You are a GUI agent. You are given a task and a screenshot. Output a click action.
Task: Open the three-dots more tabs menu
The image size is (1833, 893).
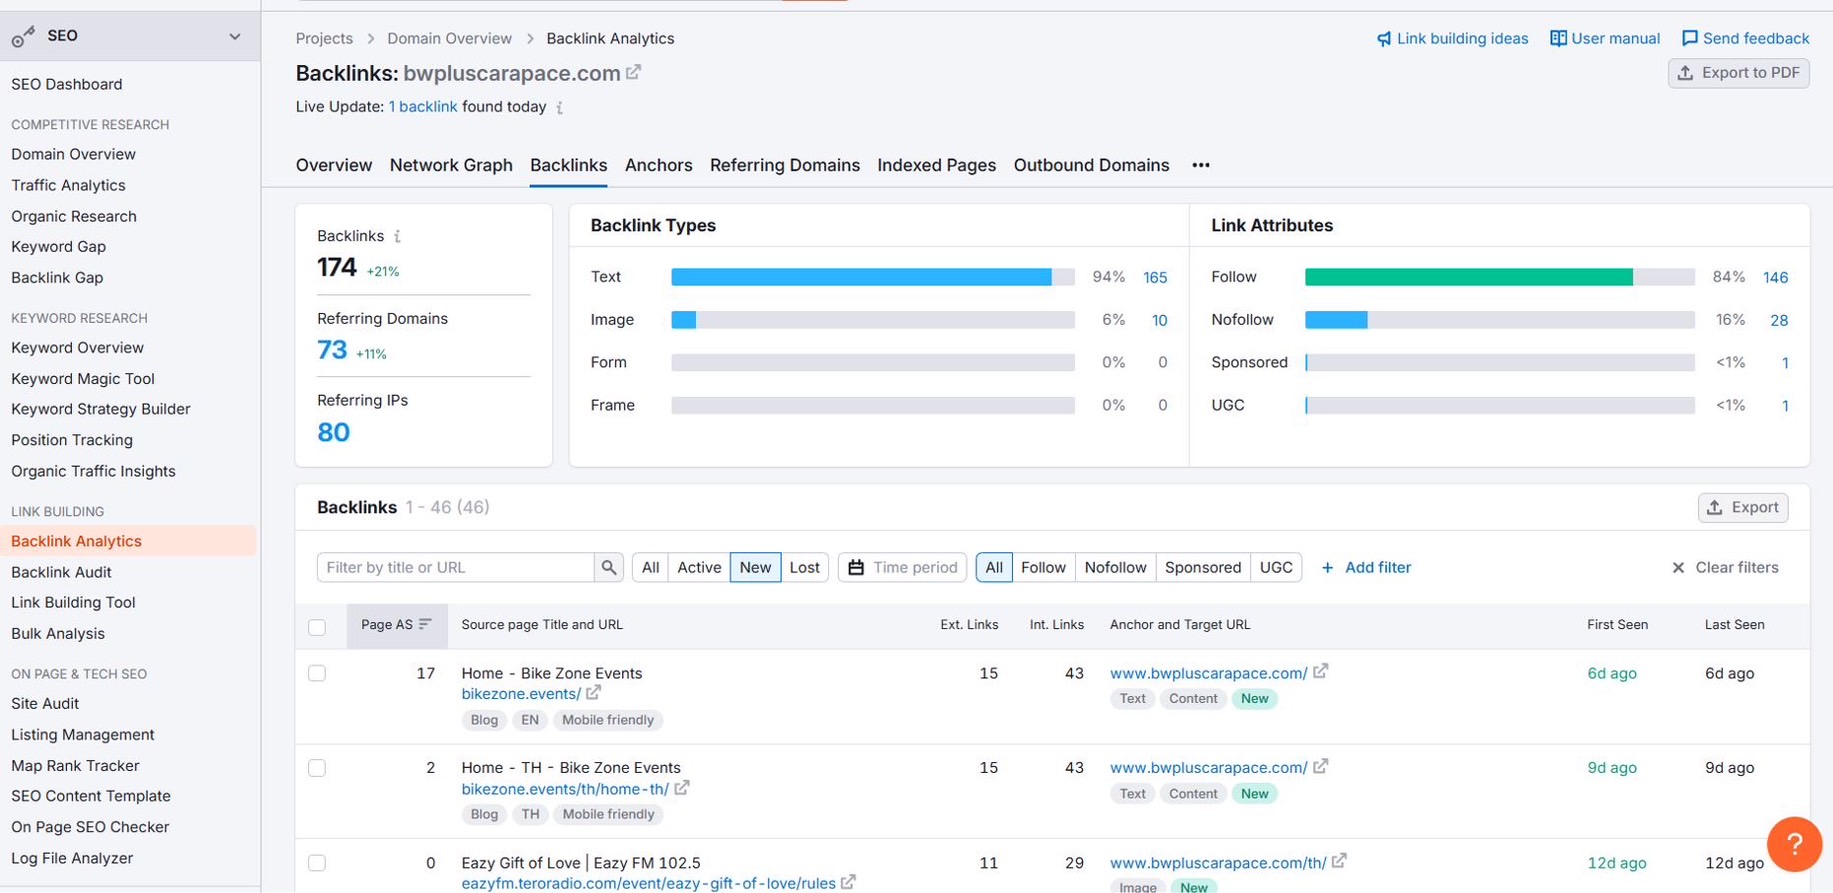(x=1200, y=166)
